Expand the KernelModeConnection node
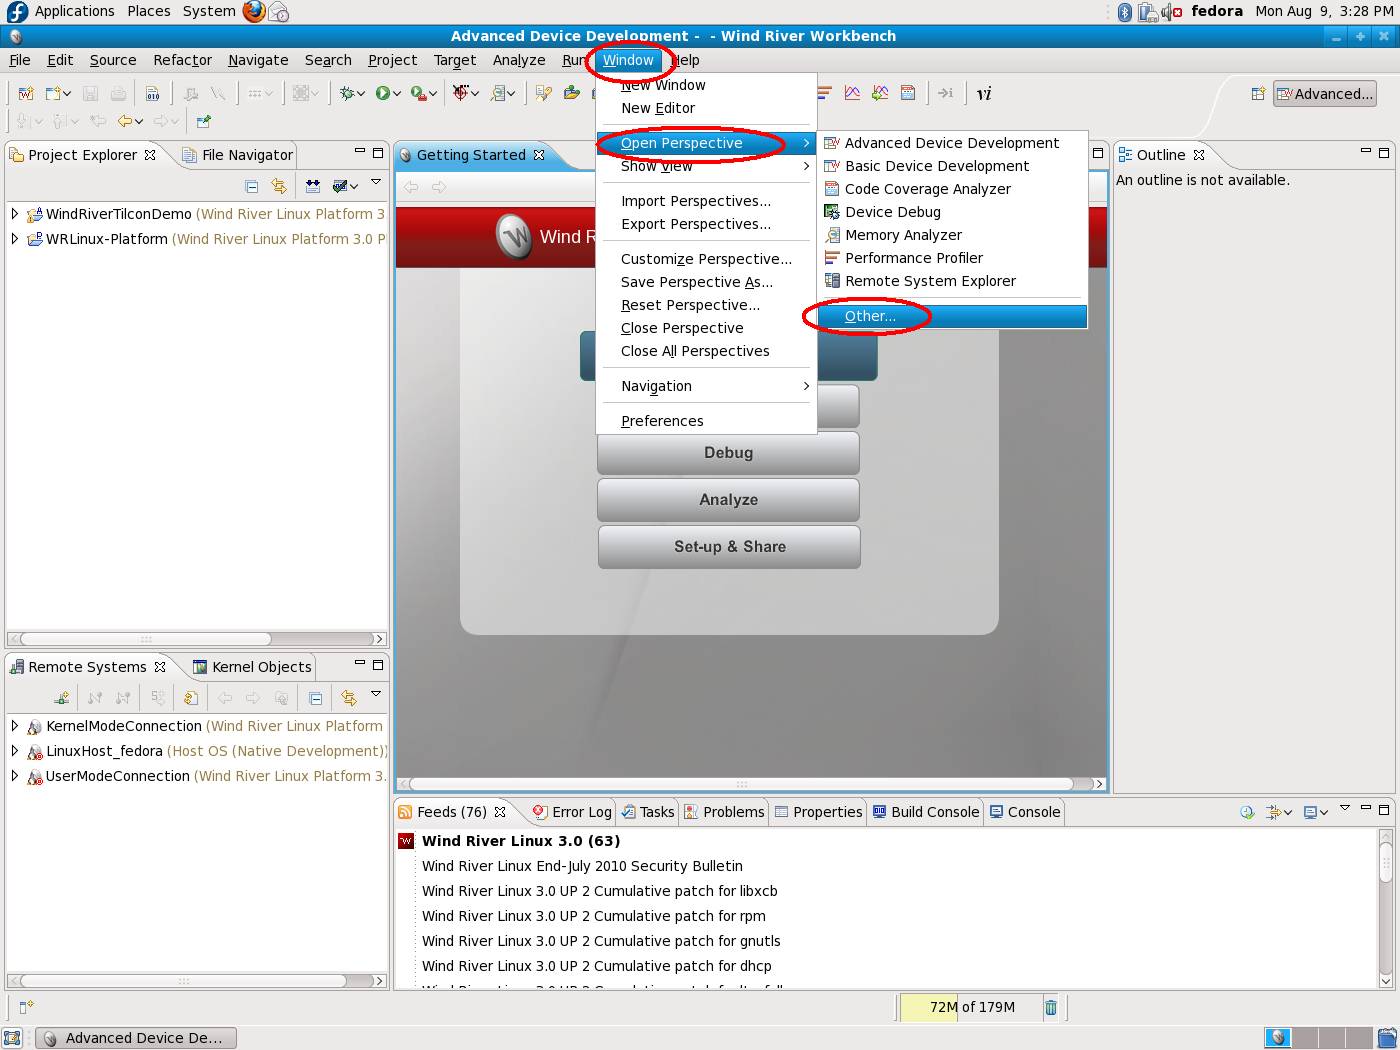Screen dimensions: 1400x1050 14,725
